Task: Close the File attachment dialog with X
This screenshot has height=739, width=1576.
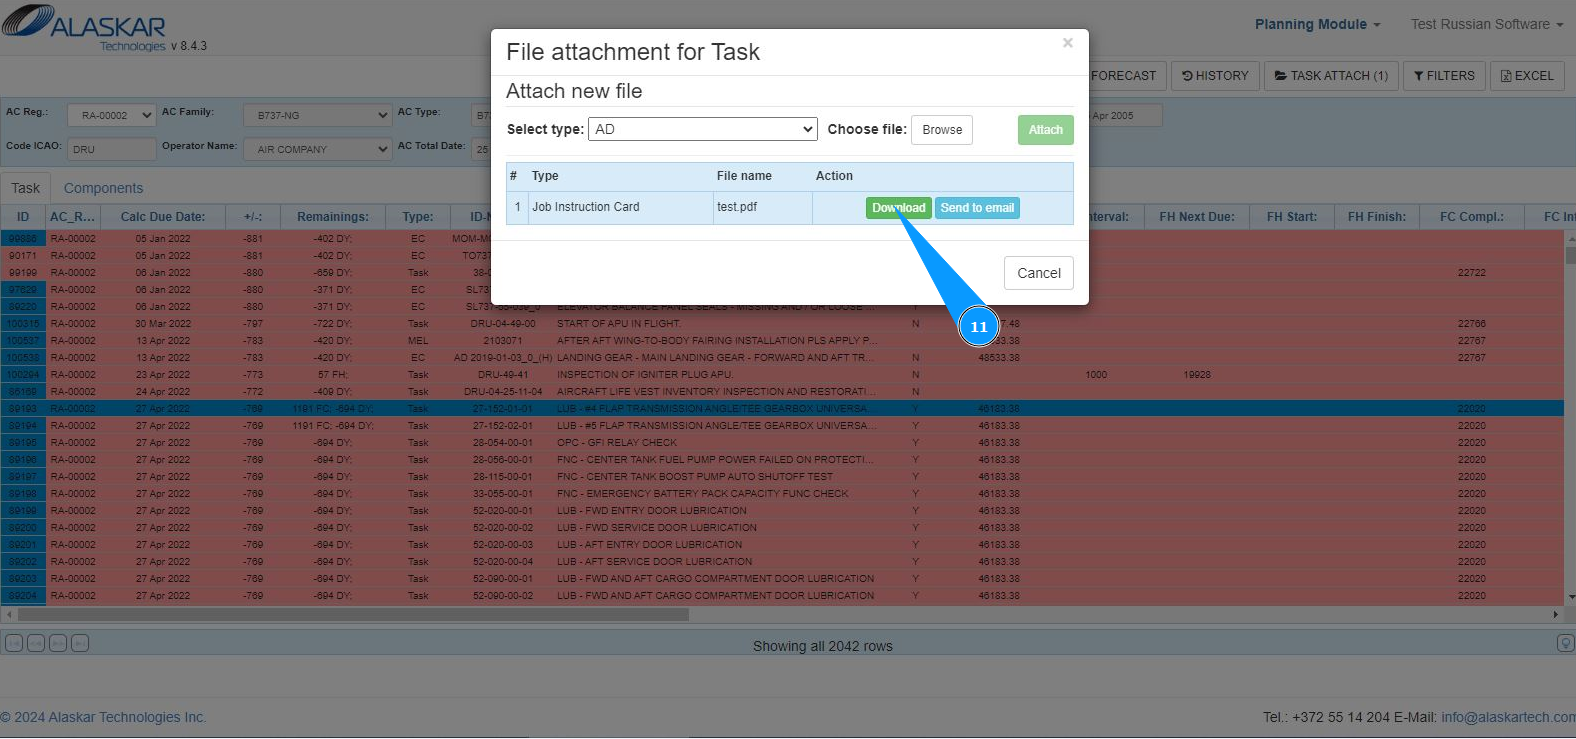Action: pos(1068,43)
